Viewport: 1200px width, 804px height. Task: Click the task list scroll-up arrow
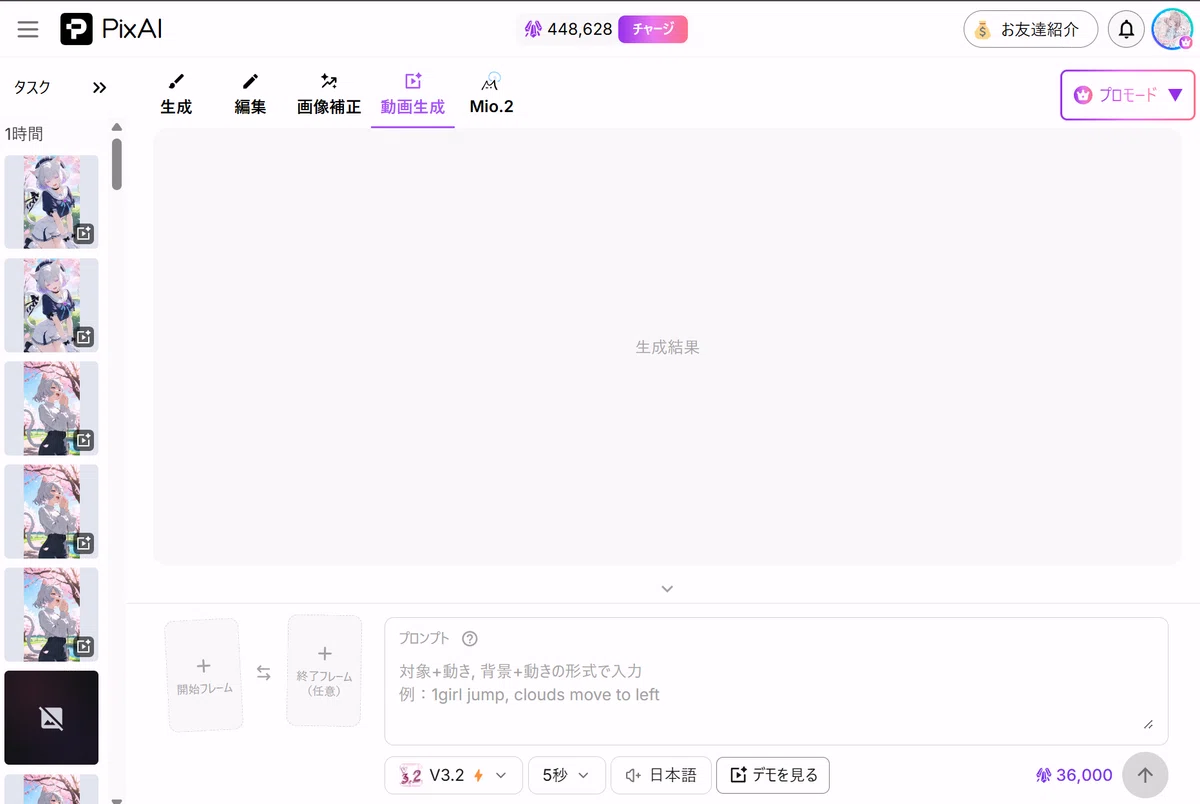tap(117, 127)
